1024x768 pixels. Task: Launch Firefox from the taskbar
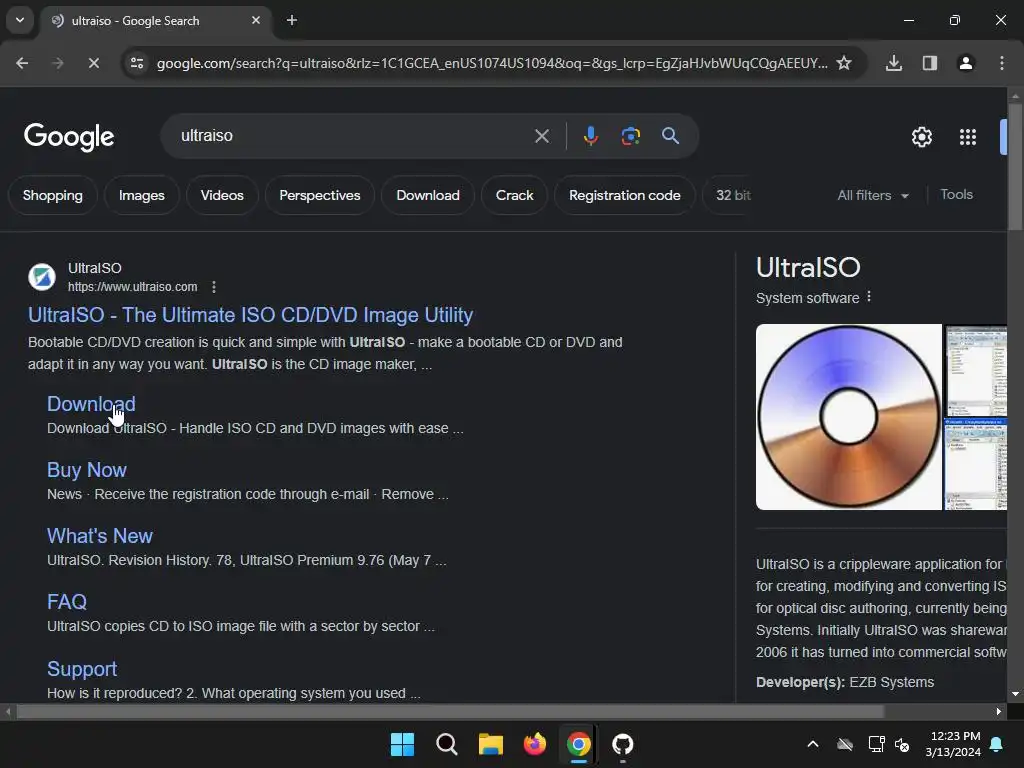click(535, 744)
